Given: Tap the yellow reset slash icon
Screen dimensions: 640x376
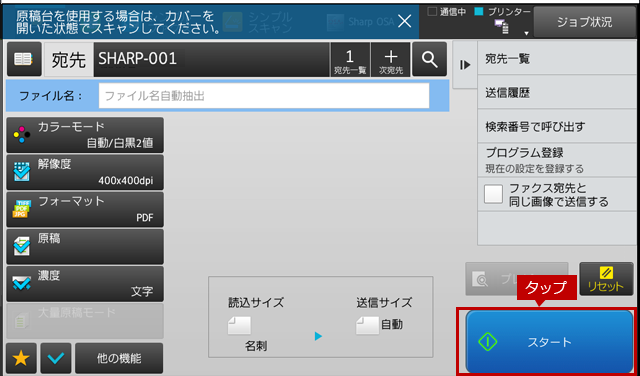Looking at the screenshot, I should coord(607,272).
